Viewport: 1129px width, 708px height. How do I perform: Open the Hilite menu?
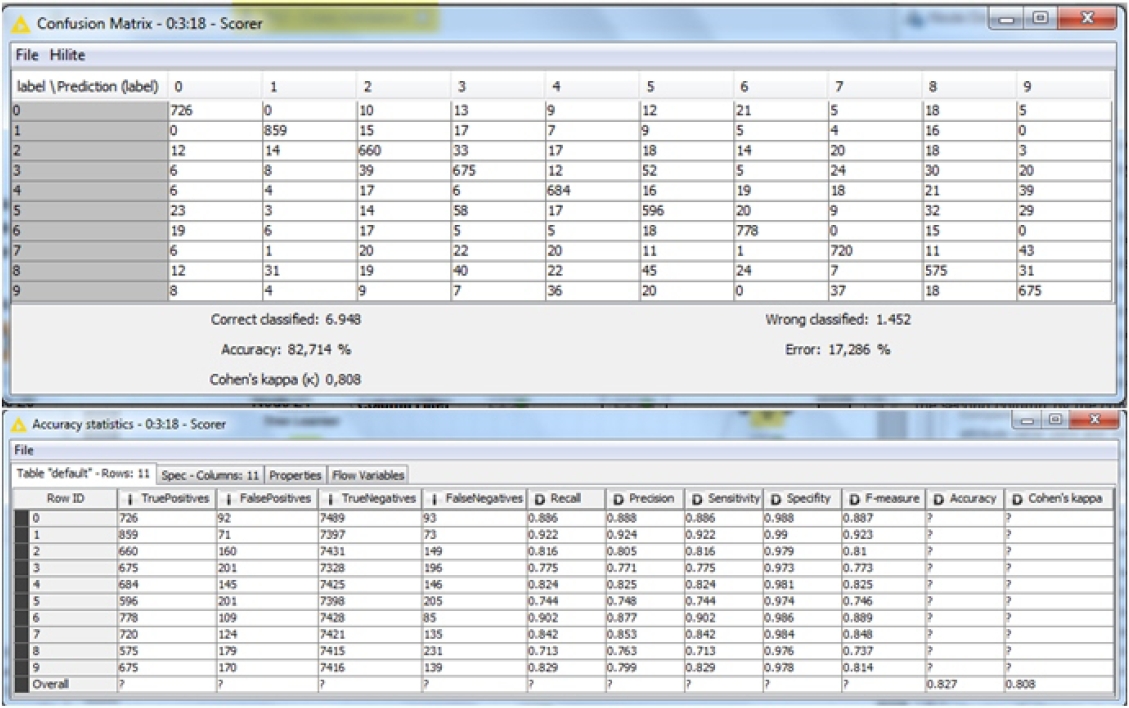pyautogui.click(x=67, y=54)
